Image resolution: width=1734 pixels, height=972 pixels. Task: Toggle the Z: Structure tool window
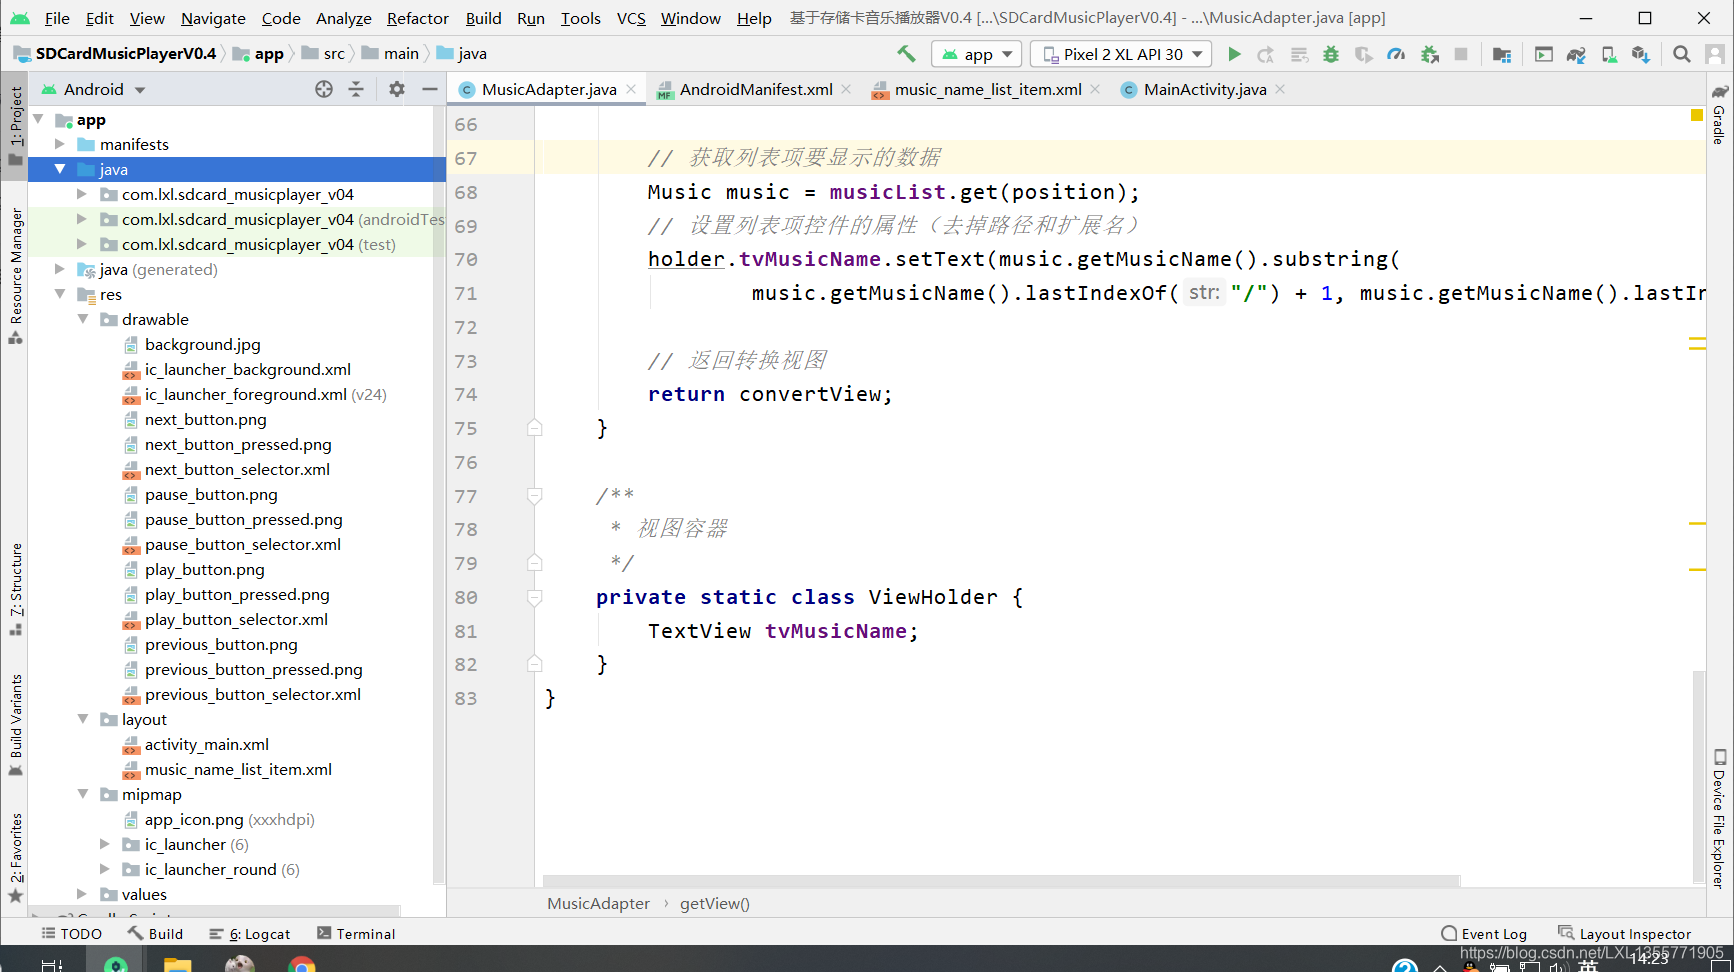pyautogui.click(x=15, y=588)
